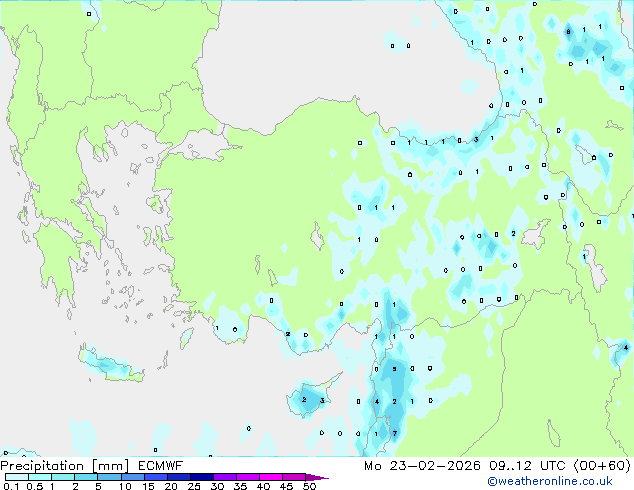Click the map precipitation value '5'
This screenshot has height=490, width=634.
pyautogui.click(x=395, y=369)
